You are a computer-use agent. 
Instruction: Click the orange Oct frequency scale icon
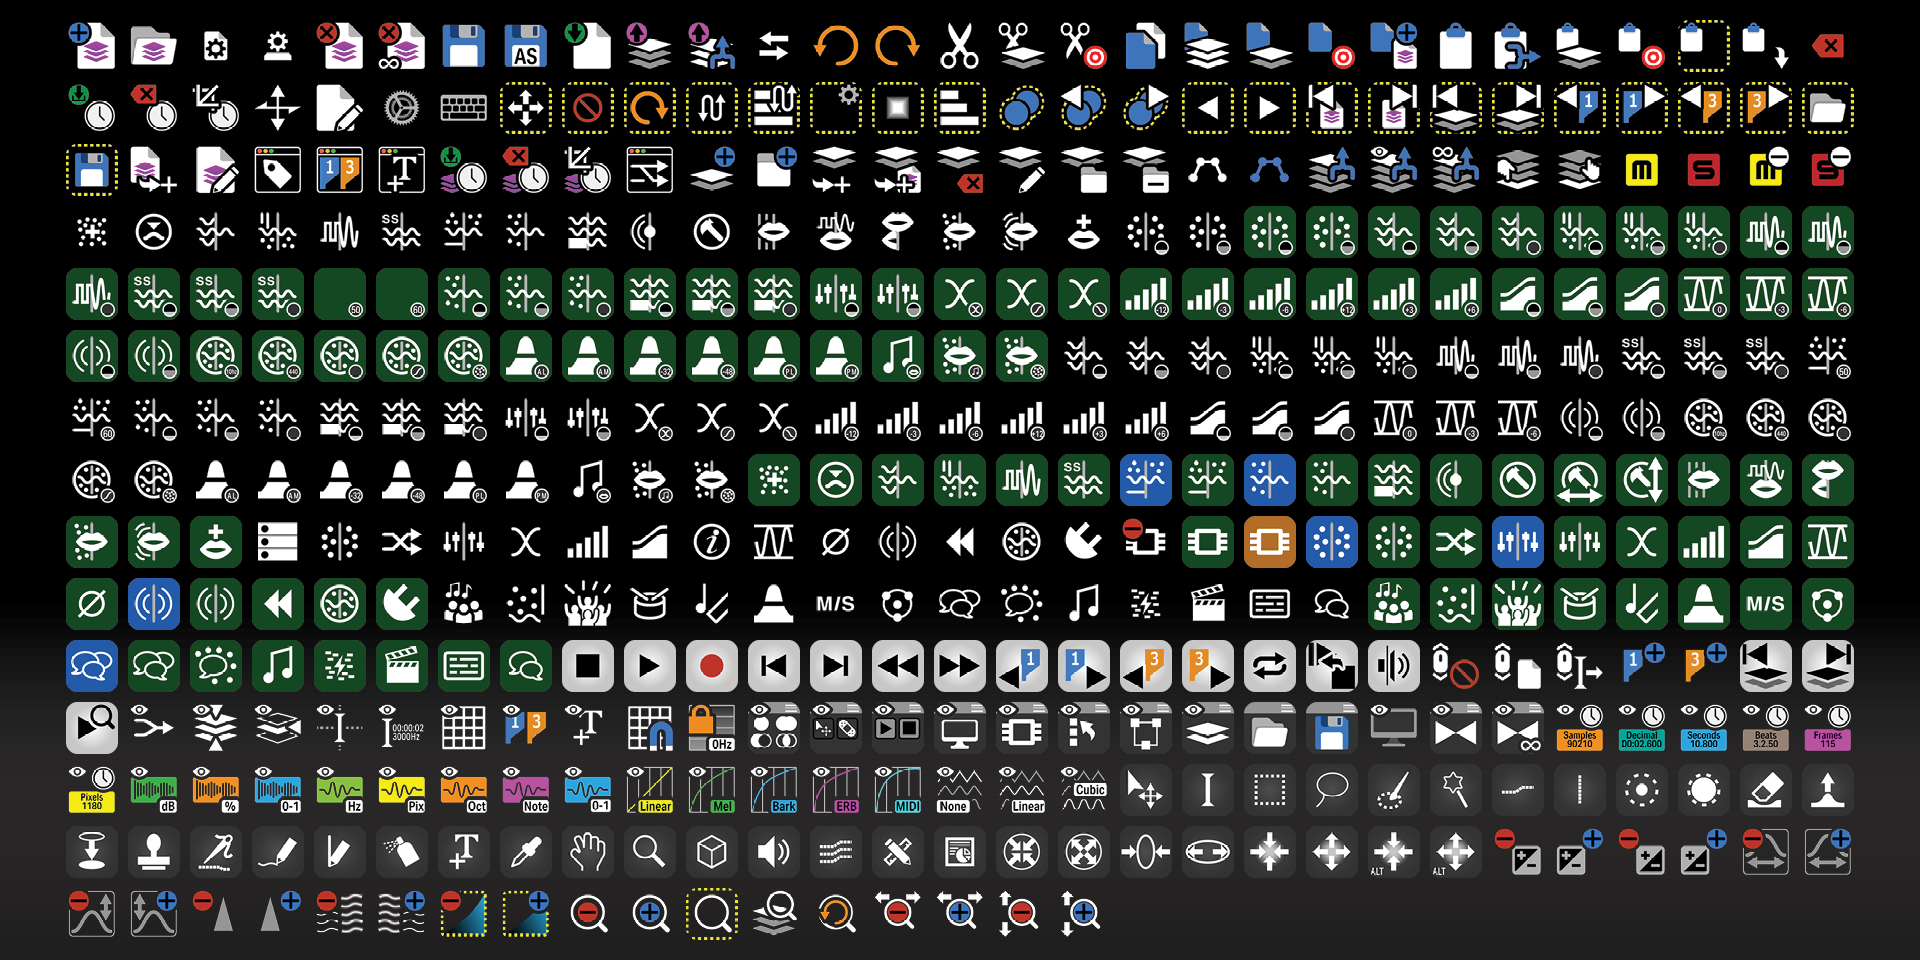click(464, 790)
